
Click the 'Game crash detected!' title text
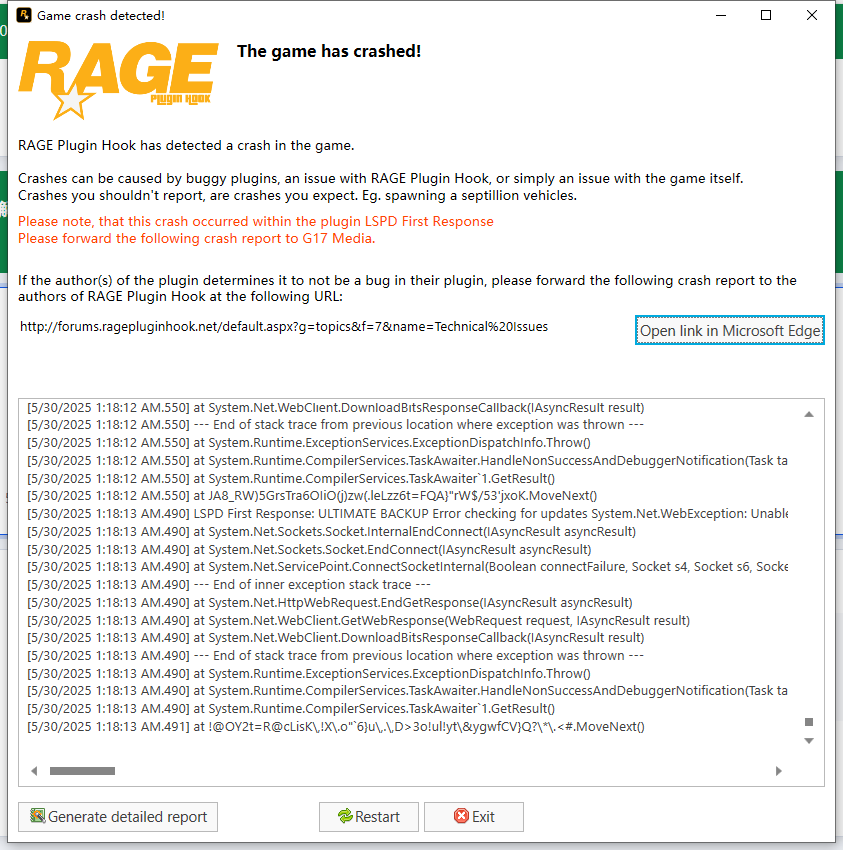(101, 15)
